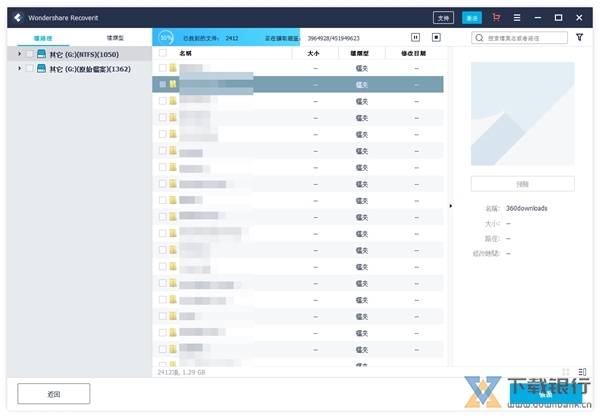This screenshot has height=417, width=600.
Task: Tick the checkbox of the highlighted row
Action: 163,84
